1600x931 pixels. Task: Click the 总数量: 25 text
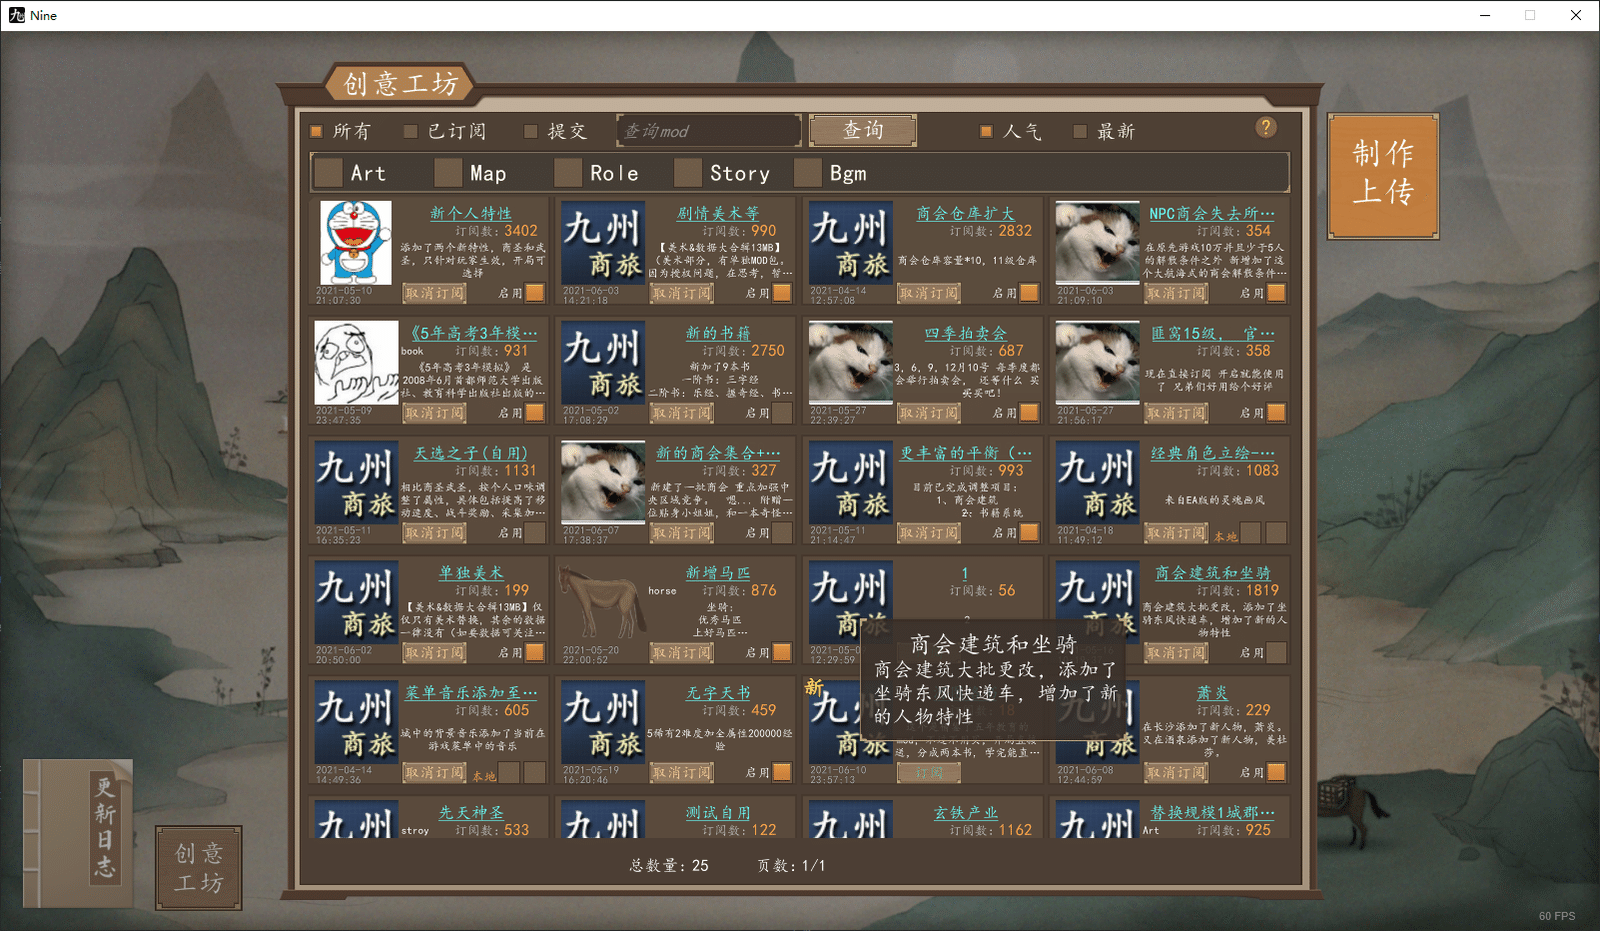tap(669, 865)
